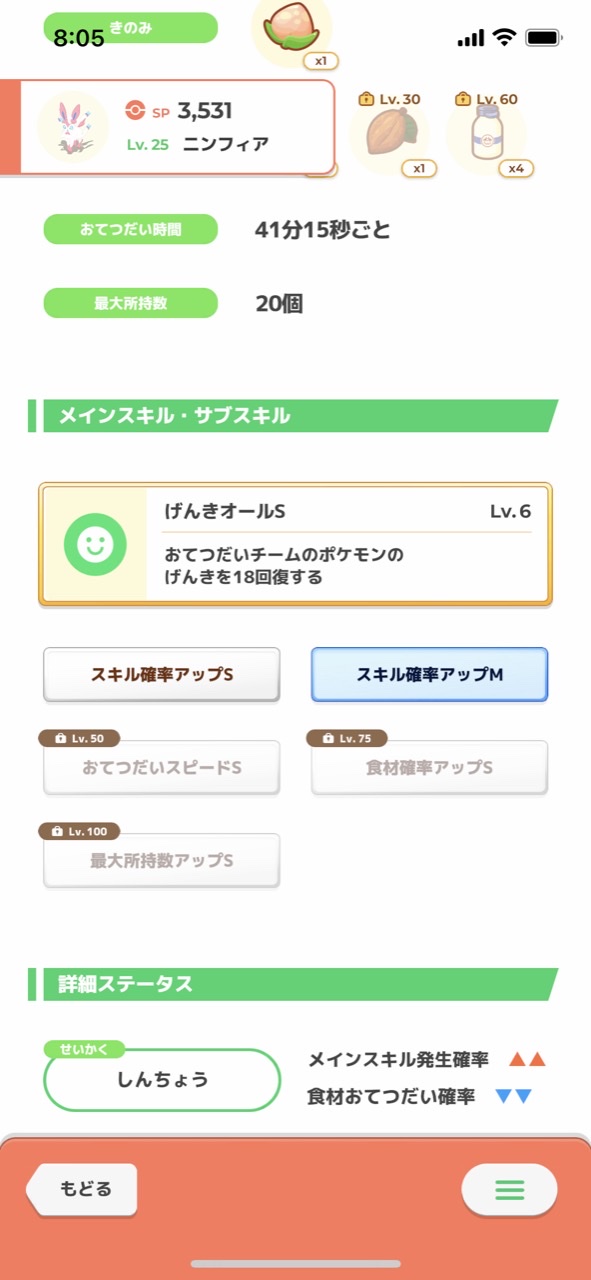Tap locked 食材確率アップS skill

tap(430, 767)
